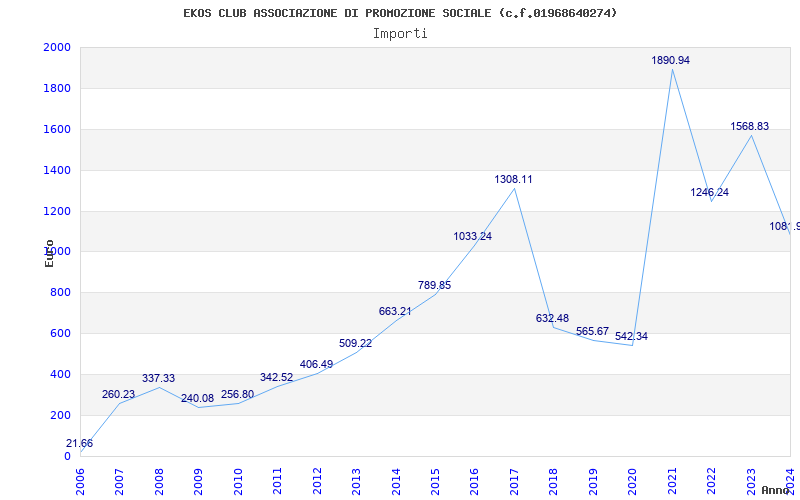Click the 632.48 value label
This screenshot has height=500, width=800.
(552, 318)
